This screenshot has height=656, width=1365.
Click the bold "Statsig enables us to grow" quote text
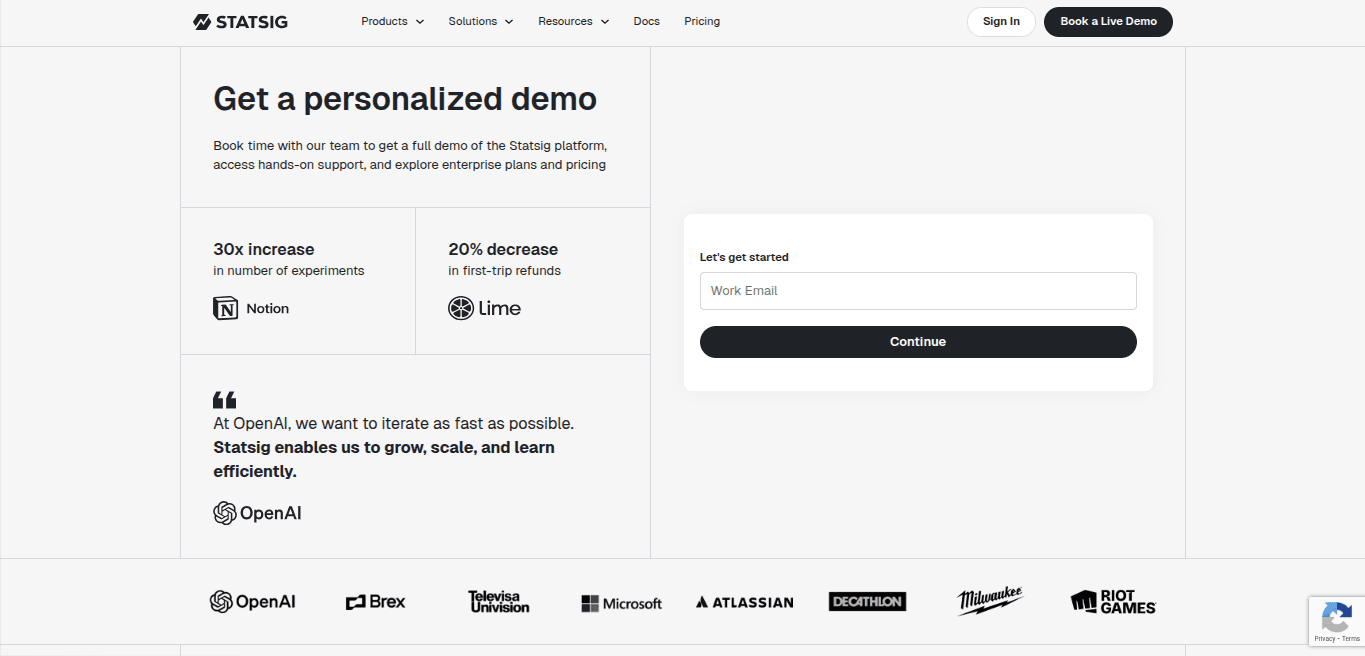384,459
